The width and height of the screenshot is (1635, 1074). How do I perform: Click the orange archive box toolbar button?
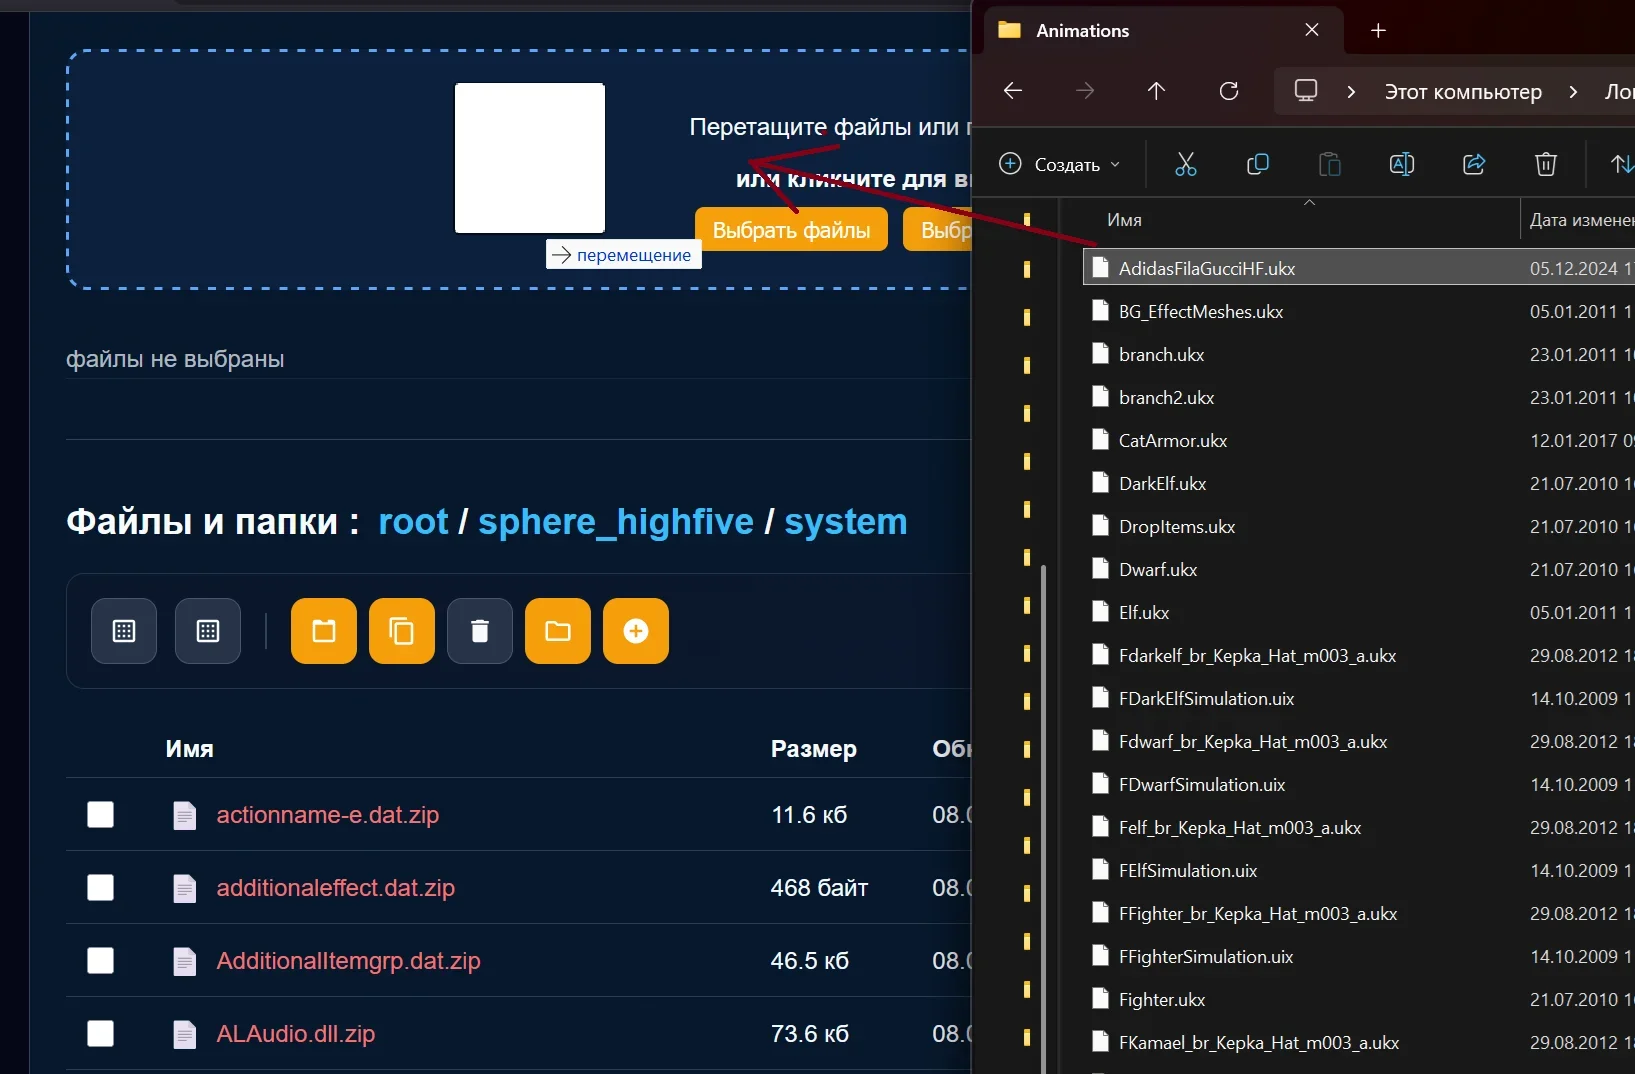pos(324,631)
